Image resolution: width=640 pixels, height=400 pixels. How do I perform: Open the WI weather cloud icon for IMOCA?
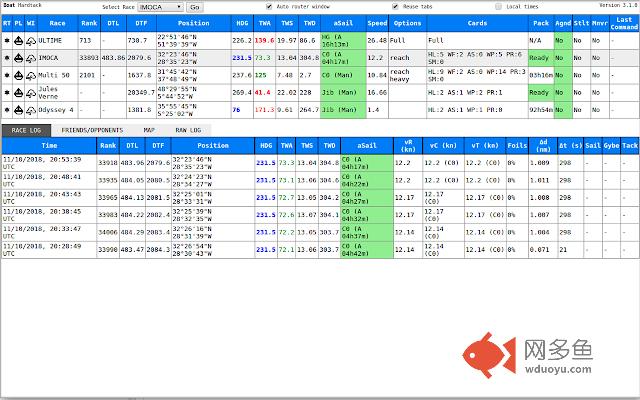pyautogui.click(x=31, y=58)
